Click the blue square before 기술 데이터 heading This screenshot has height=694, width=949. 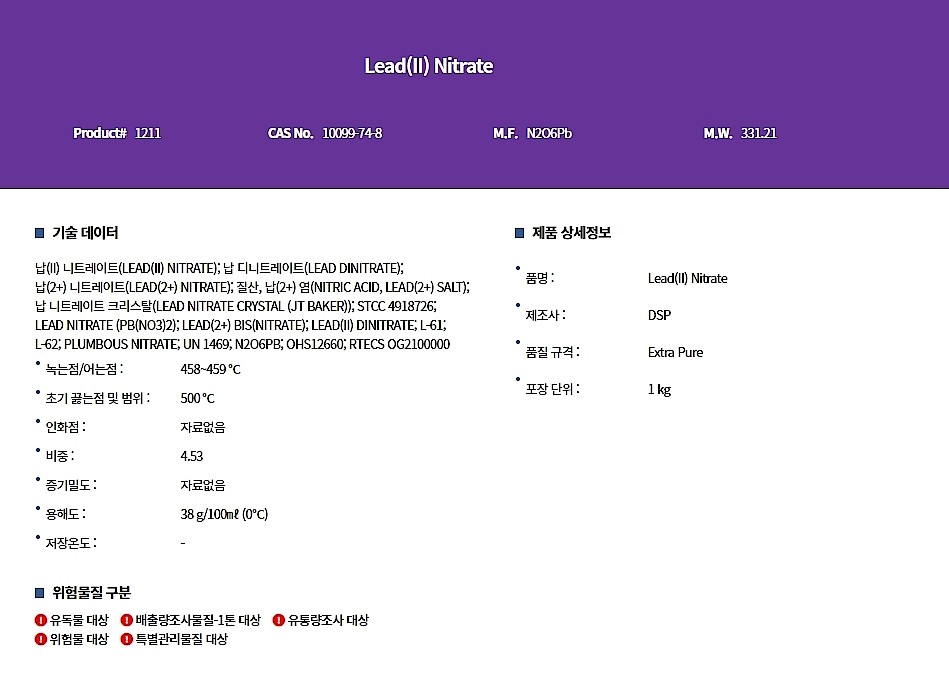pyautogui.click(x=39, y=233)
